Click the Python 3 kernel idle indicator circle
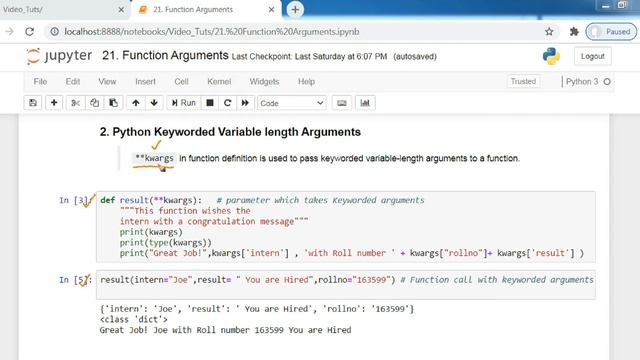Image resolution: width=640 pixels, height=360 pixels. pyautogui.click(x=607, y=82)
